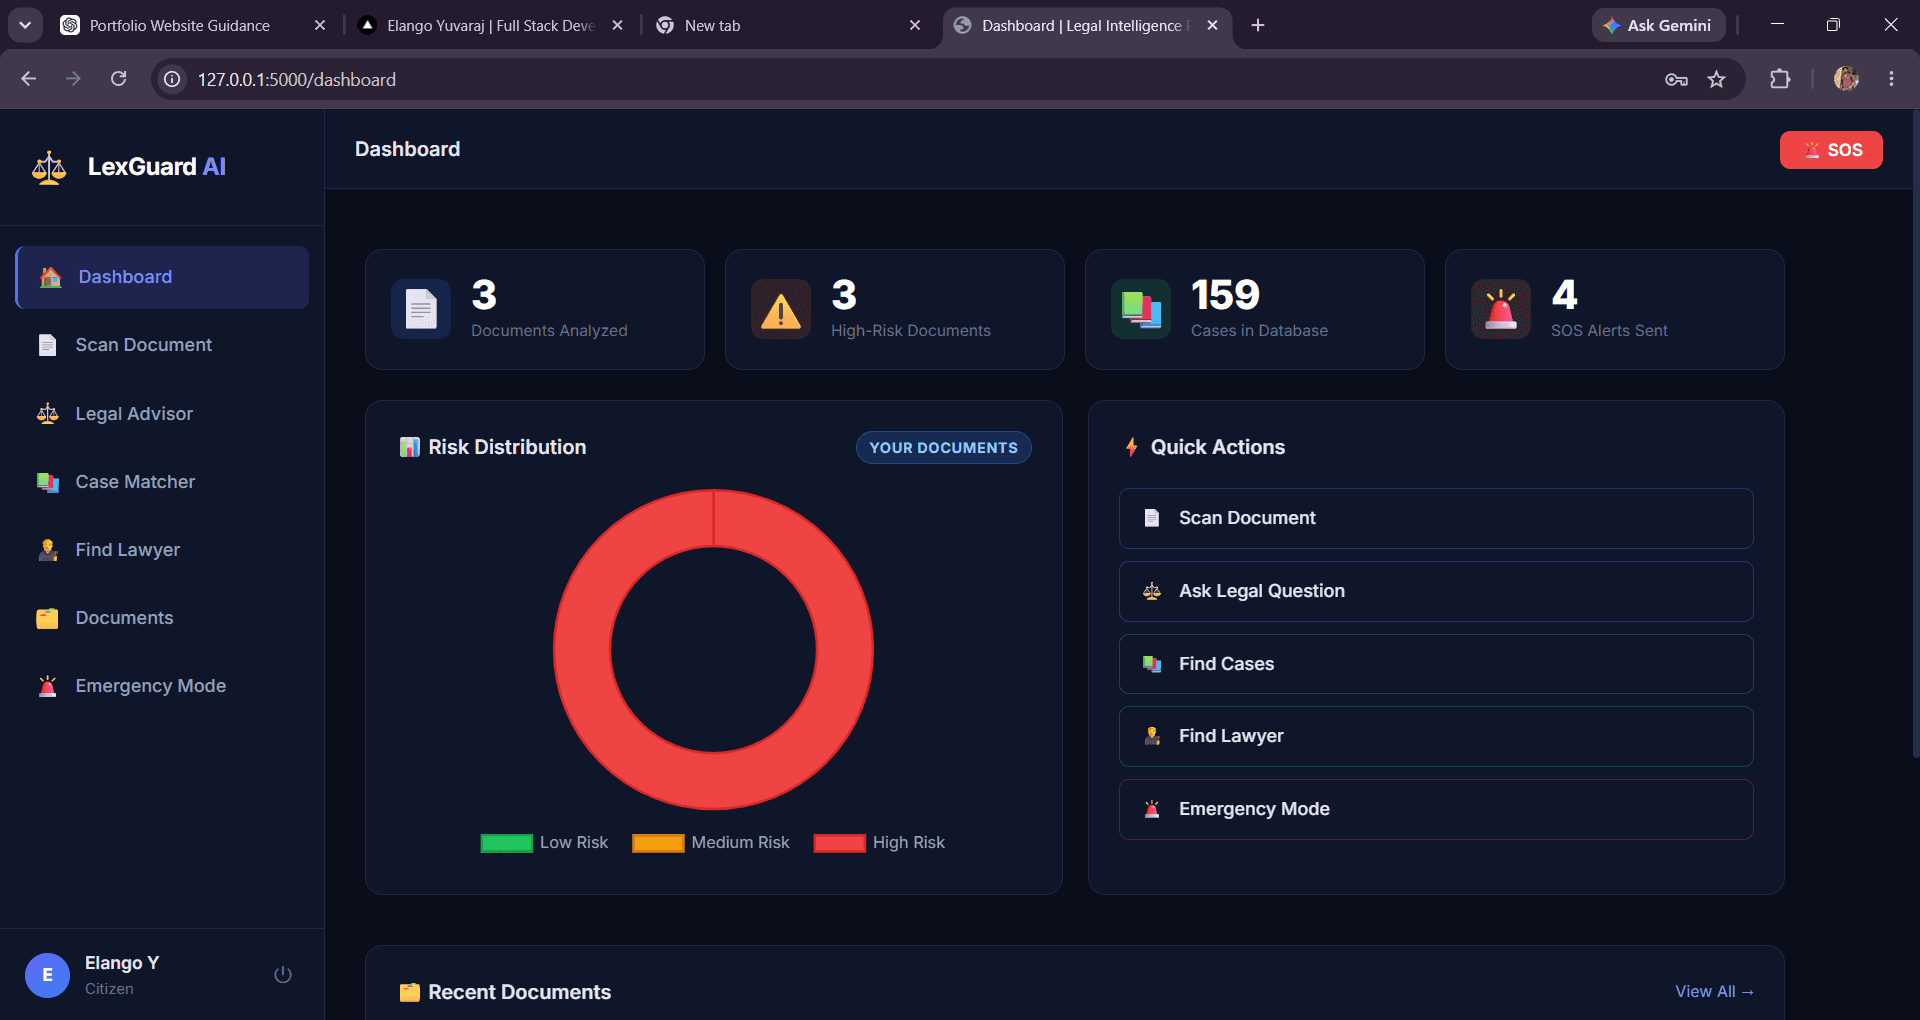Click the SOS Alerts Sent siren icon
The height and width of the screenshot is (1020, 1920).
1501,309
